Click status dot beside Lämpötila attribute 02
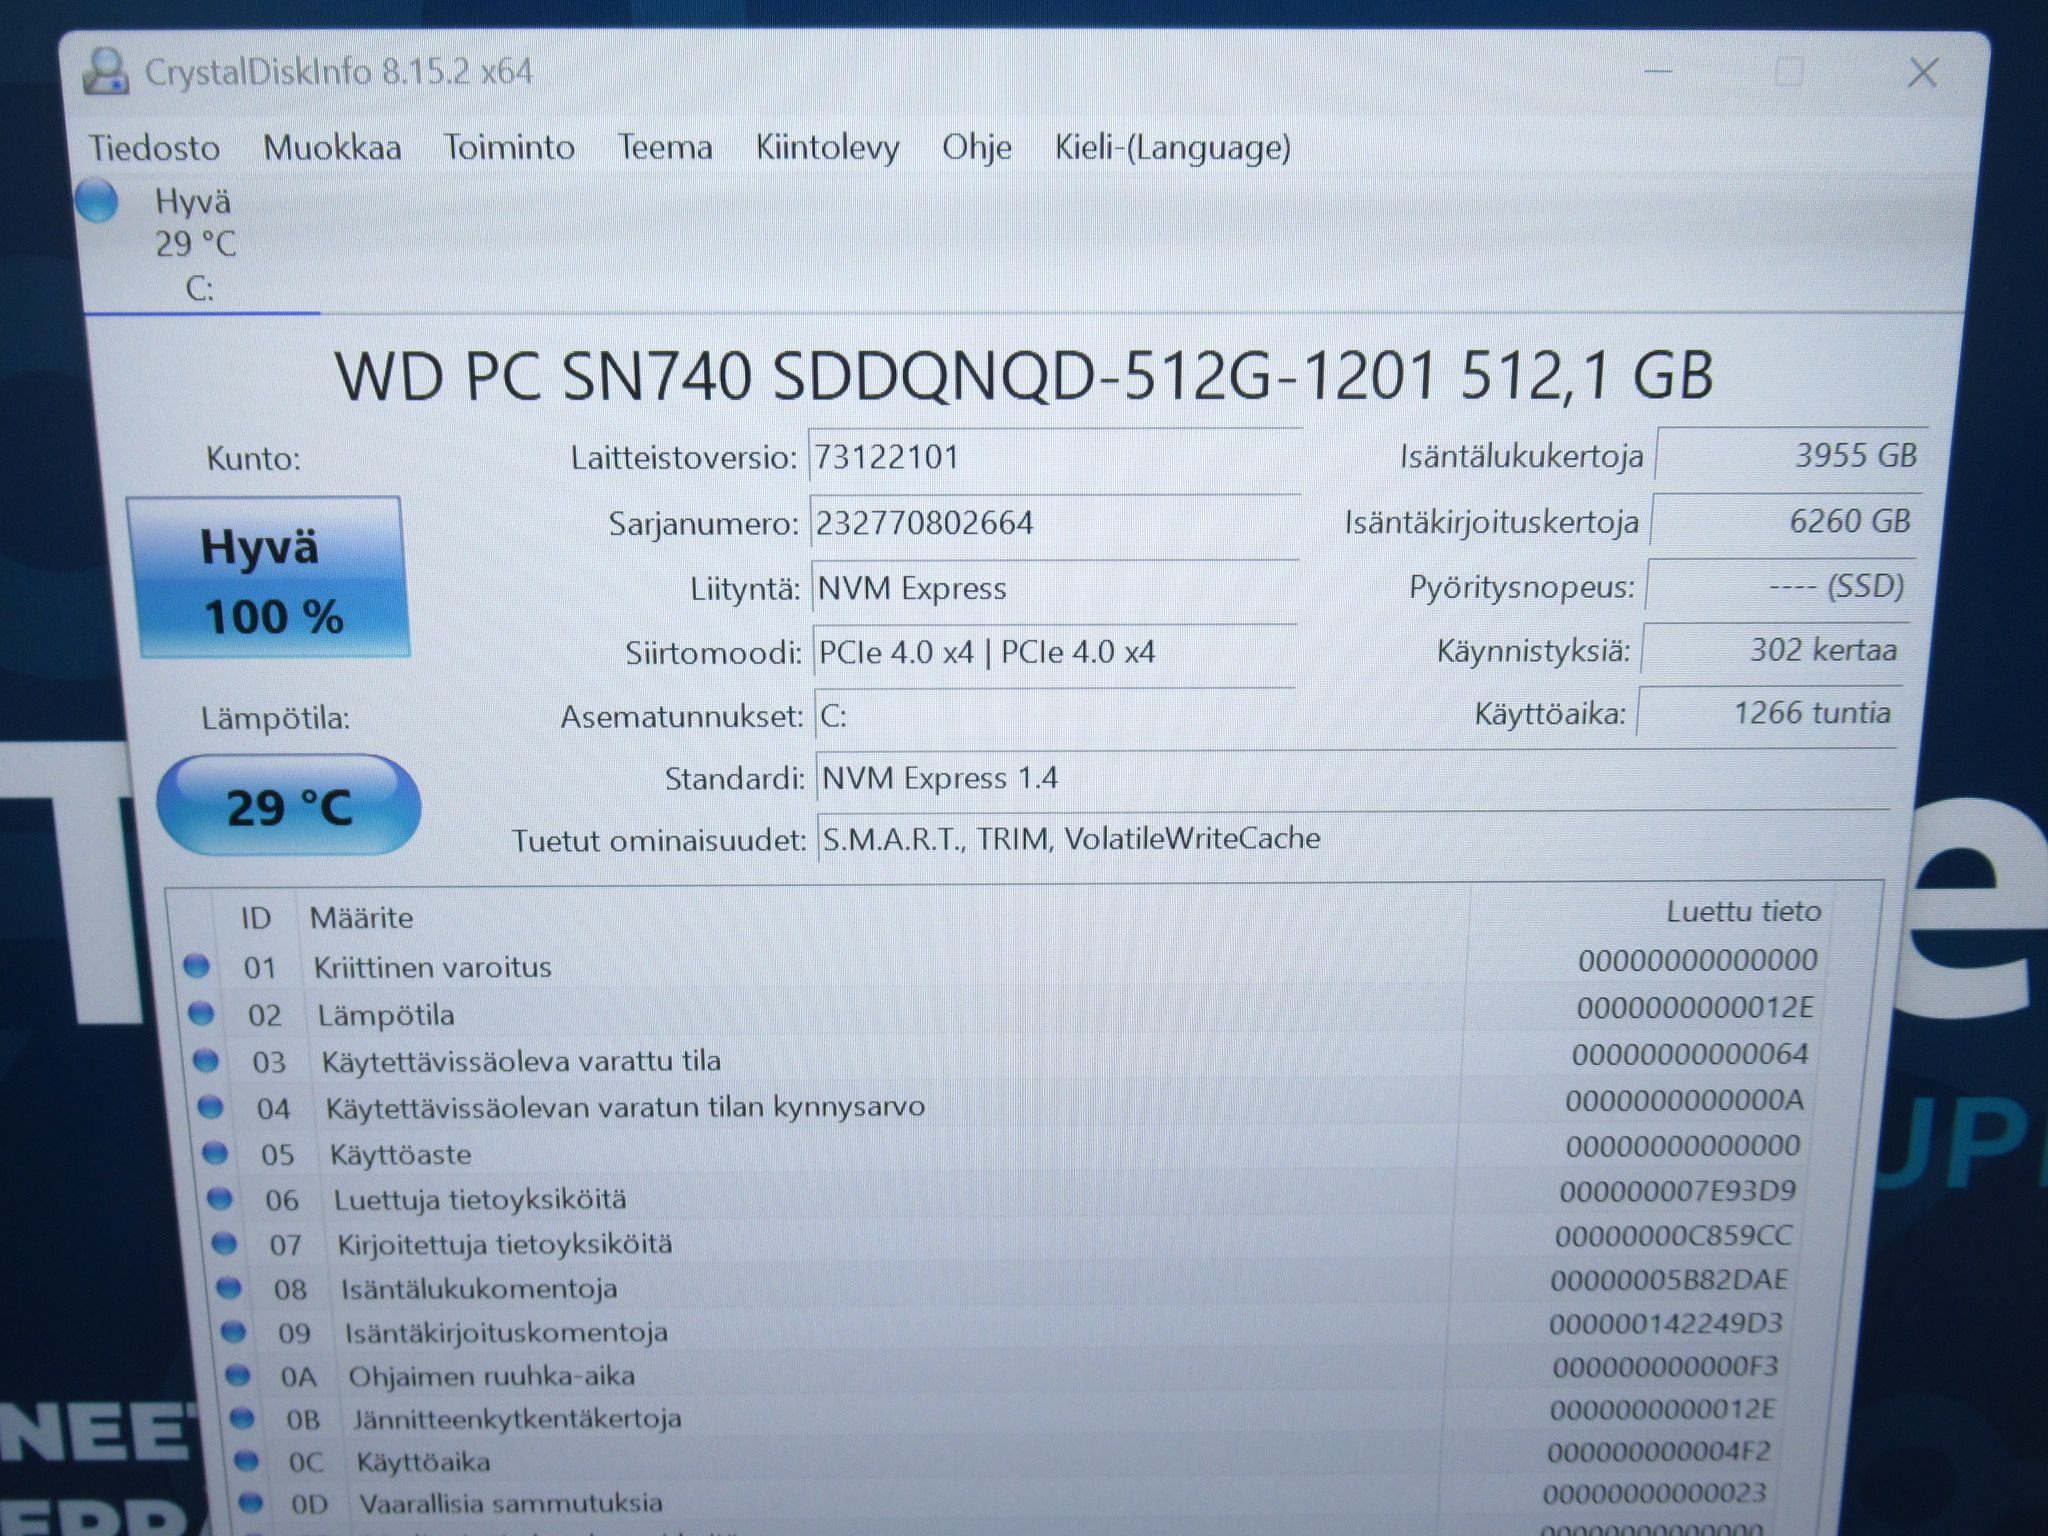 (x=201, y=1014)
